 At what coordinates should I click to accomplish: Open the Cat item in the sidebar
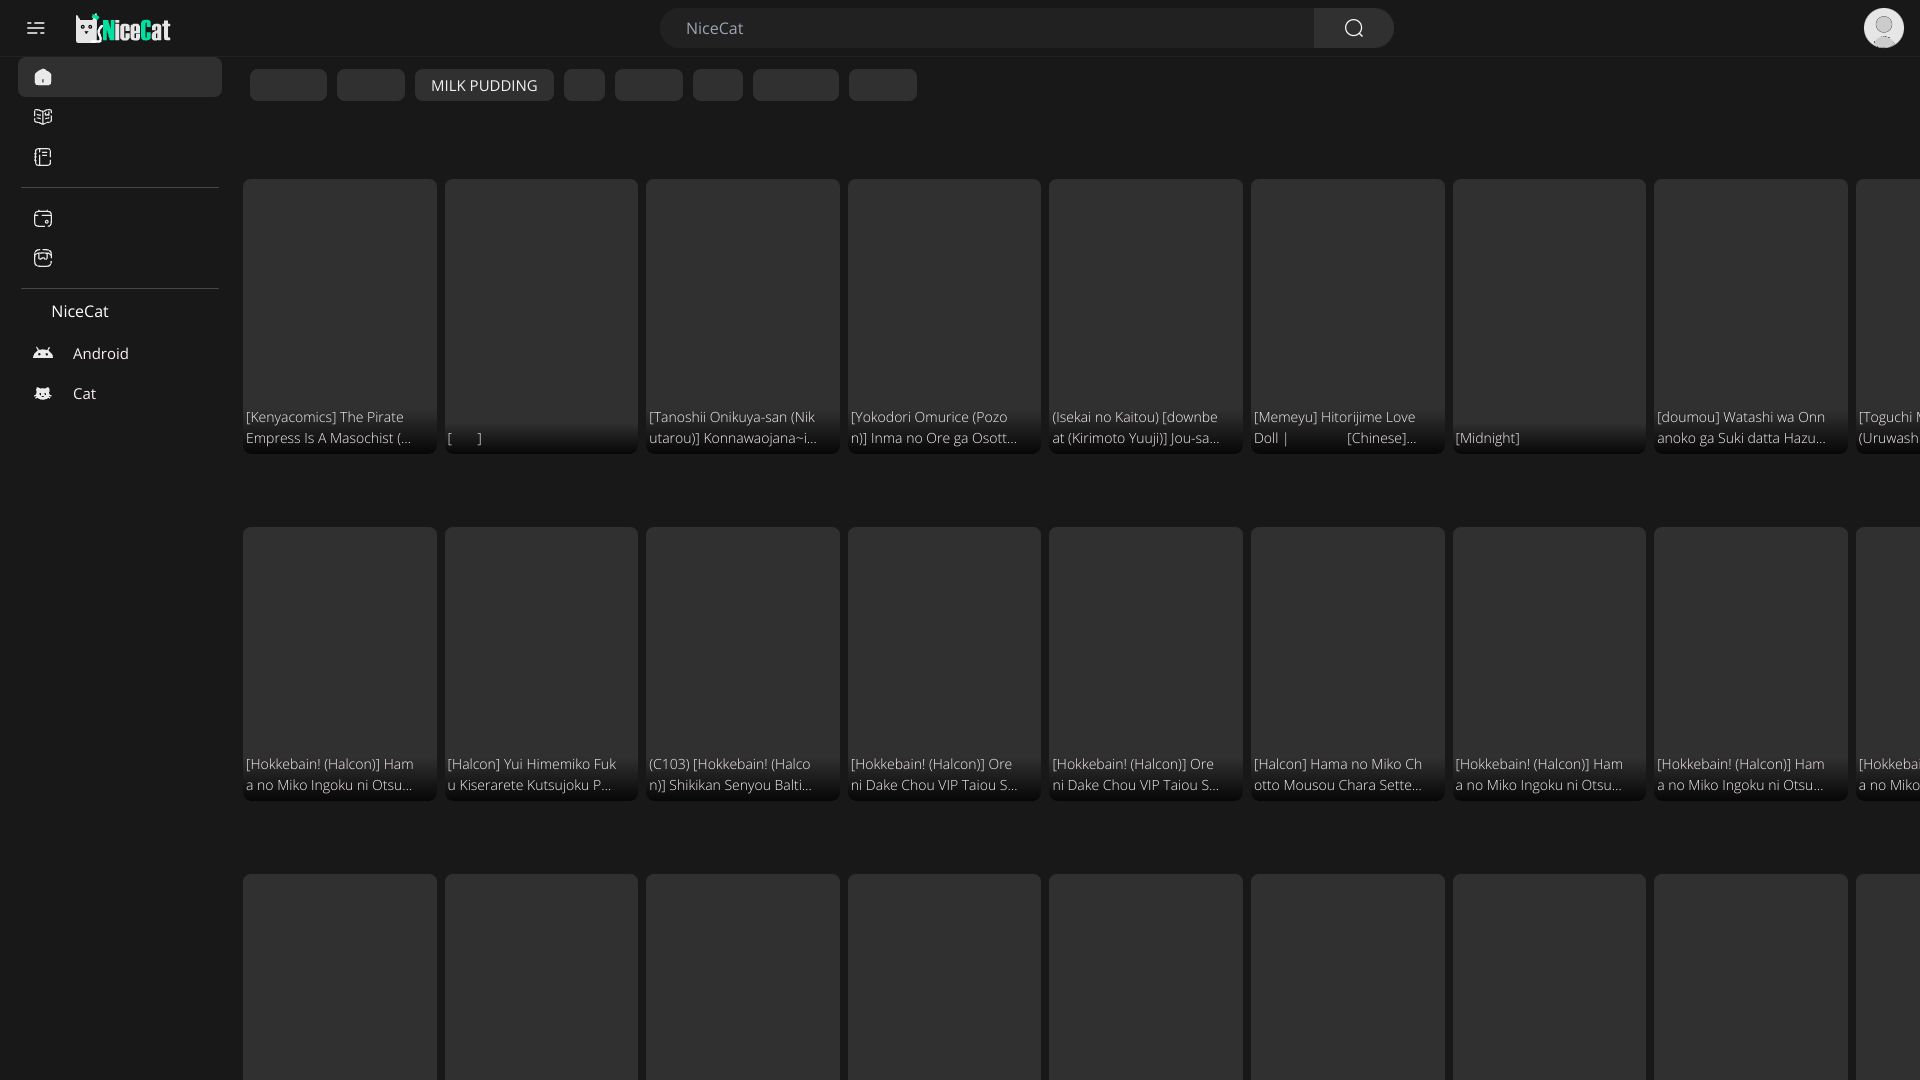[120, 393]
